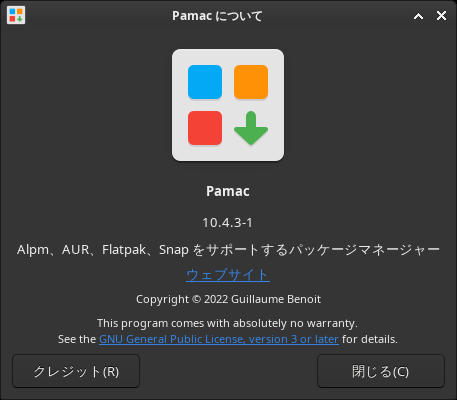The image size is (457, 400).
Task: Click the large Pamac application logo
Action: (228, 105)
